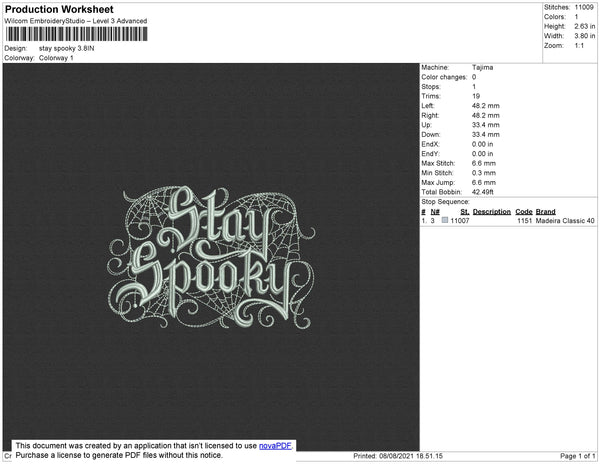Click the thread color swatch in Stop Sequence
This screenshot has height=464, width=600.
[445, 220]
